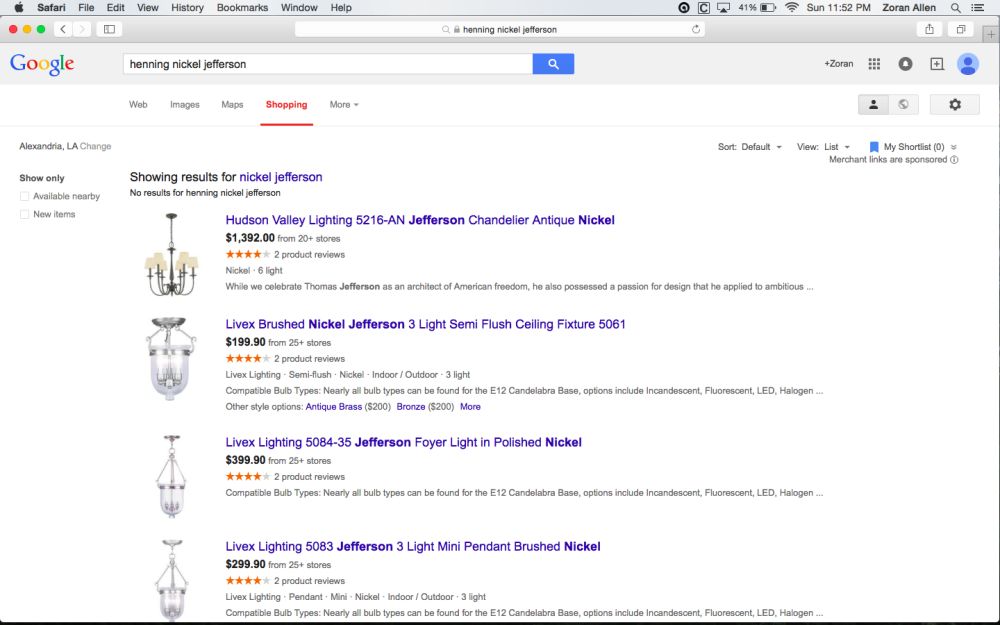
Task: Click the blue Google search magnifier button
Action: 553,64
